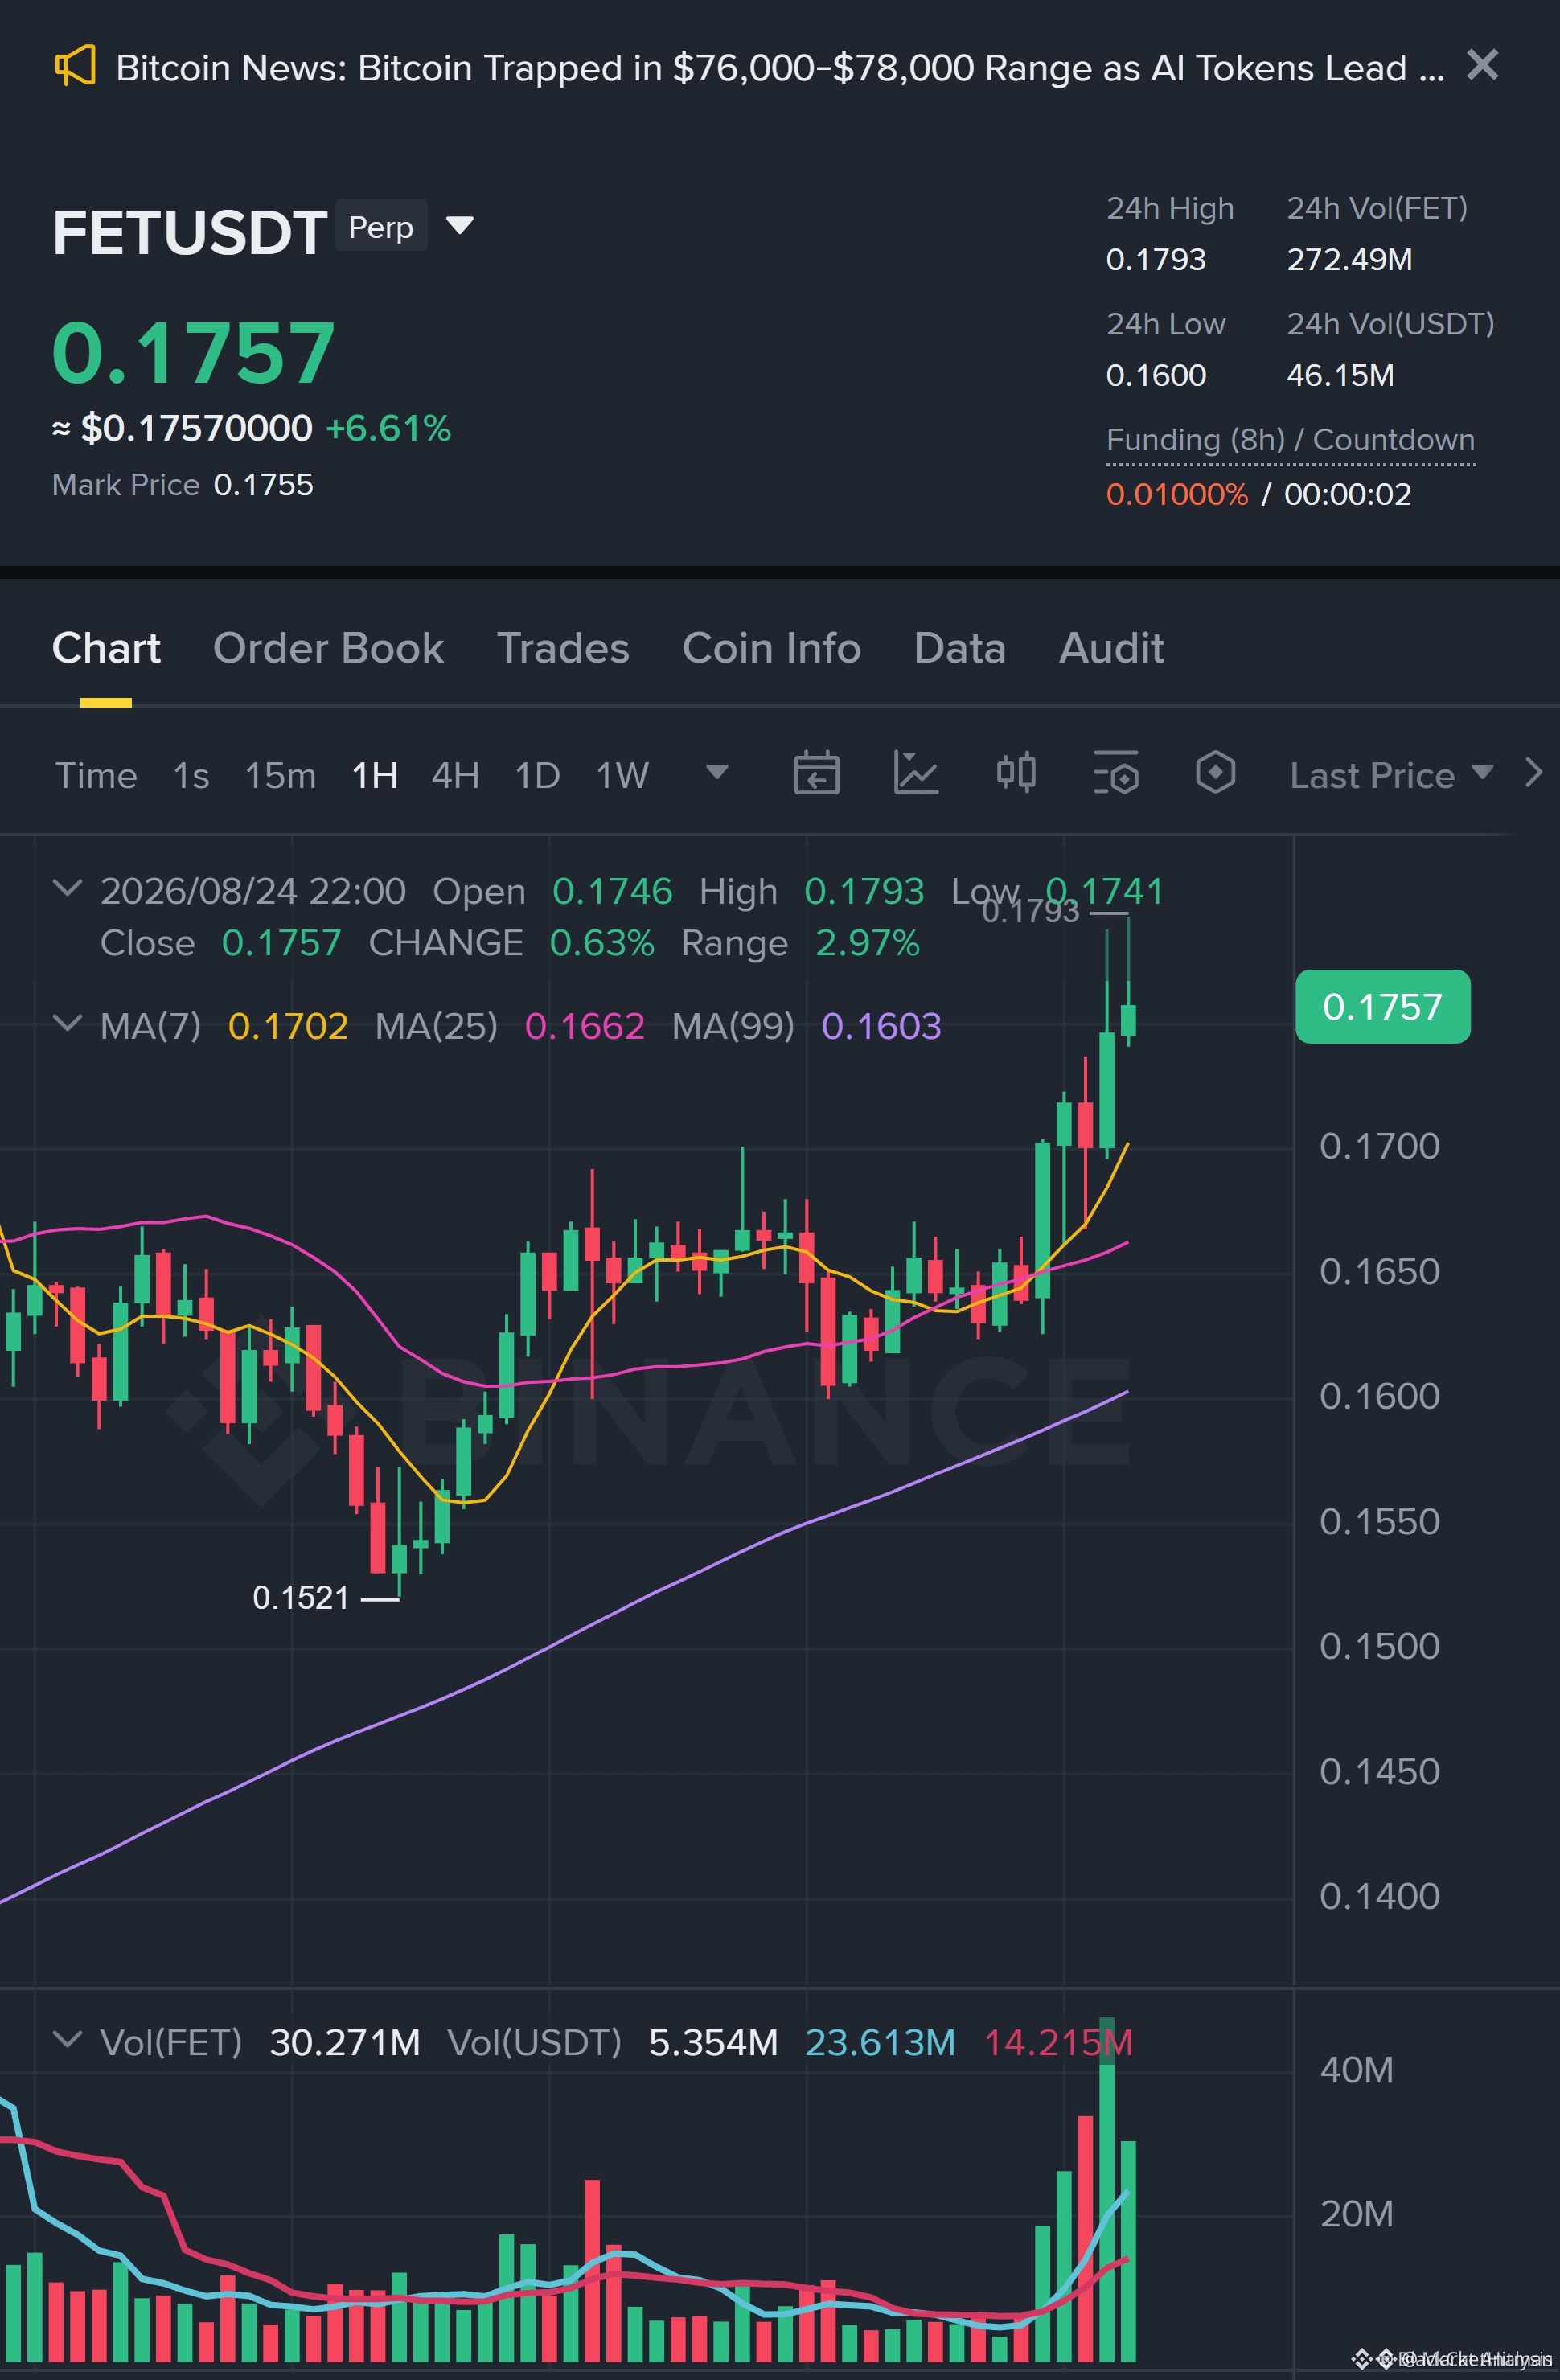This screenshot has height=2380, width=1560.
Task: Tap the 40M volume axis label
Action: point(1356,2070)
